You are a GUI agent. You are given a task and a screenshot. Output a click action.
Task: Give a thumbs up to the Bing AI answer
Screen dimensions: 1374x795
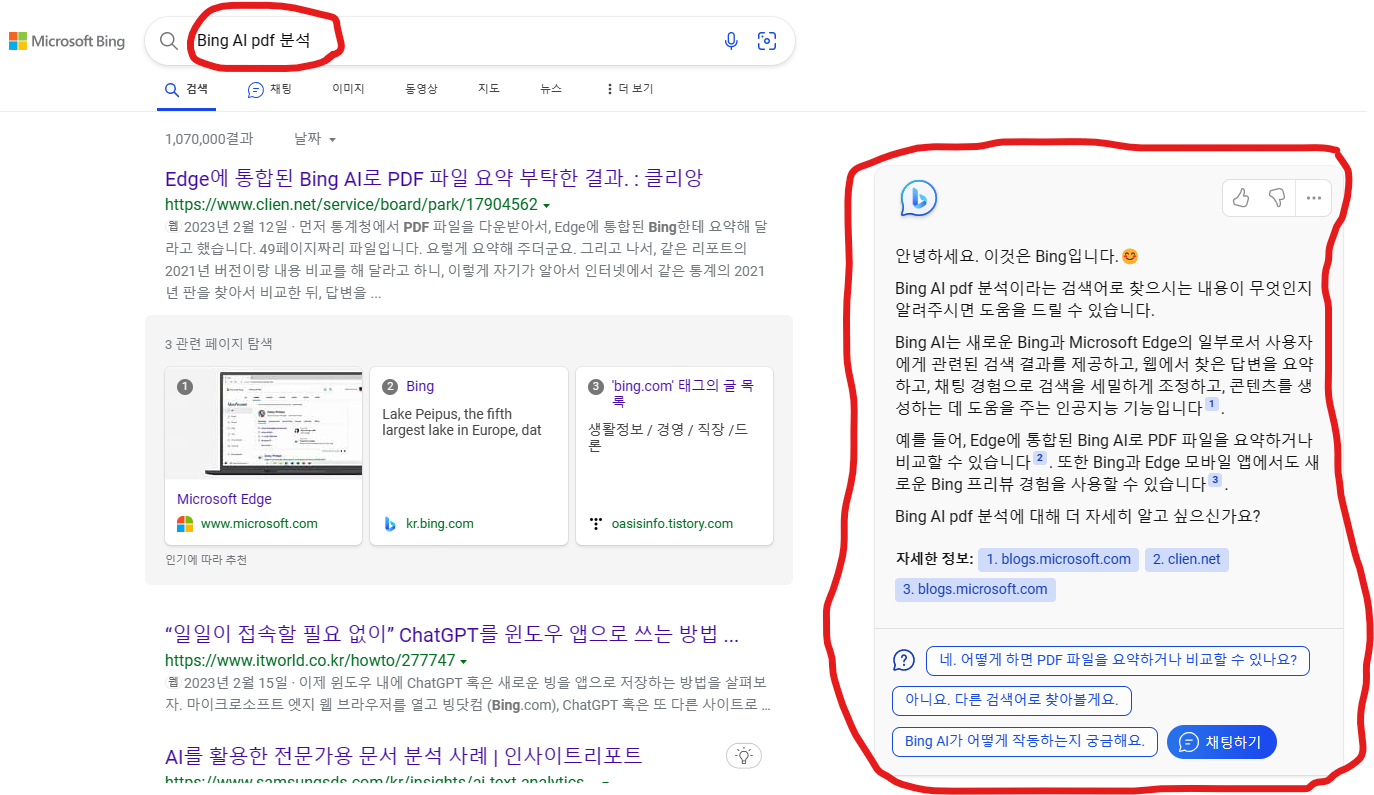coord(1240,198)
